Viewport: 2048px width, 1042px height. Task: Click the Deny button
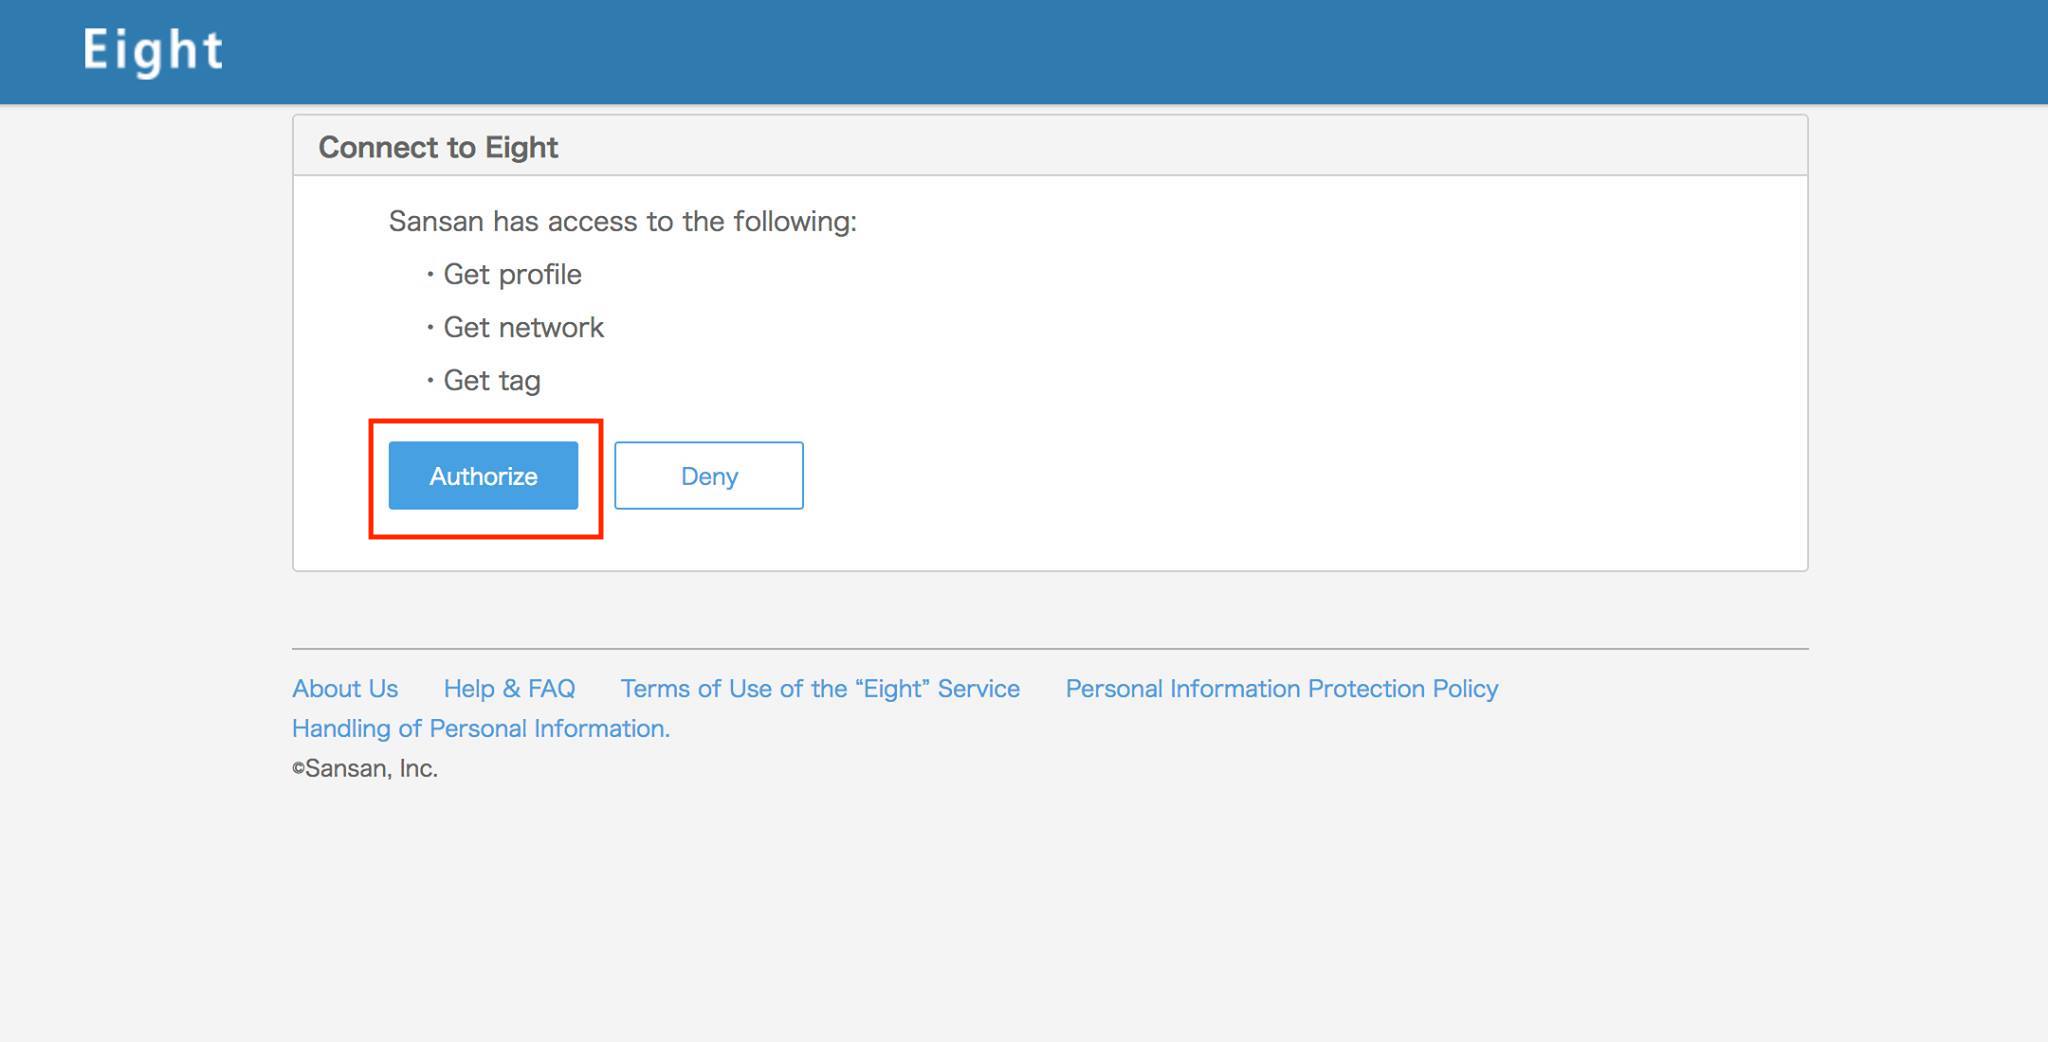click(709, 476)
